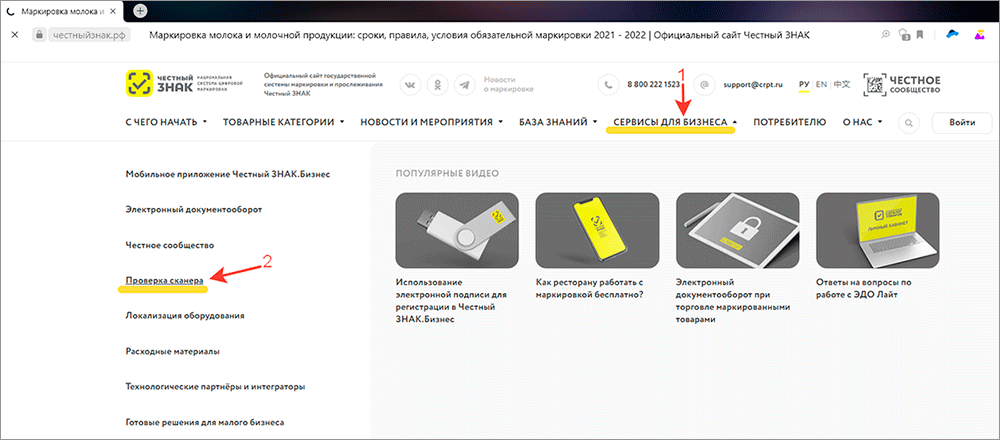Open the Odnoklassniki social icon

pos(438,84)
